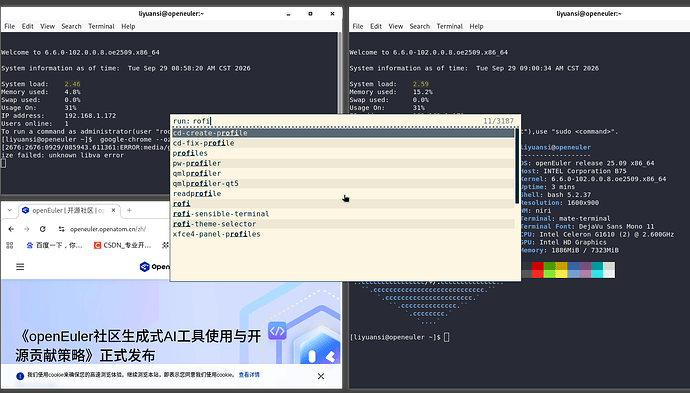Close the openEuler browser tab
Image resolution: width=690 pixels, height=393 pixels.
[113, 210]
